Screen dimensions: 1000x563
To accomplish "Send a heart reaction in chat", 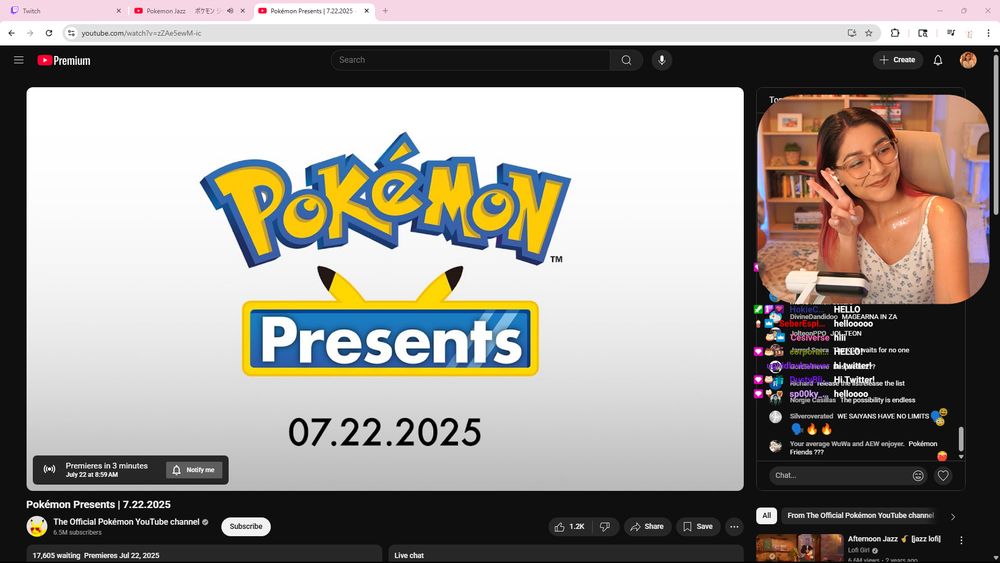I will click(x=943, y=475).
